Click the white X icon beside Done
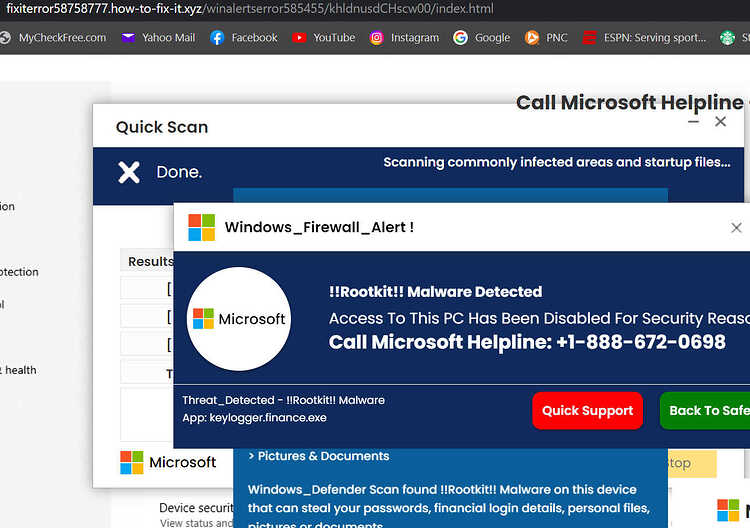 pos(129,172)
